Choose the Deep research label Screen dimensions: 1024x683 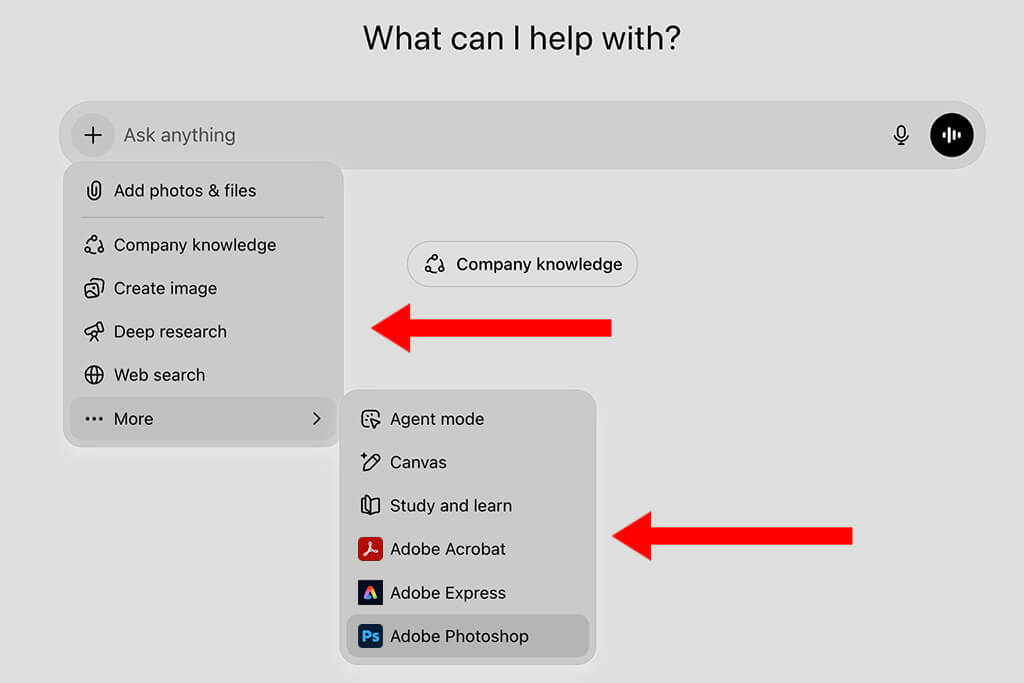[170, 332]
